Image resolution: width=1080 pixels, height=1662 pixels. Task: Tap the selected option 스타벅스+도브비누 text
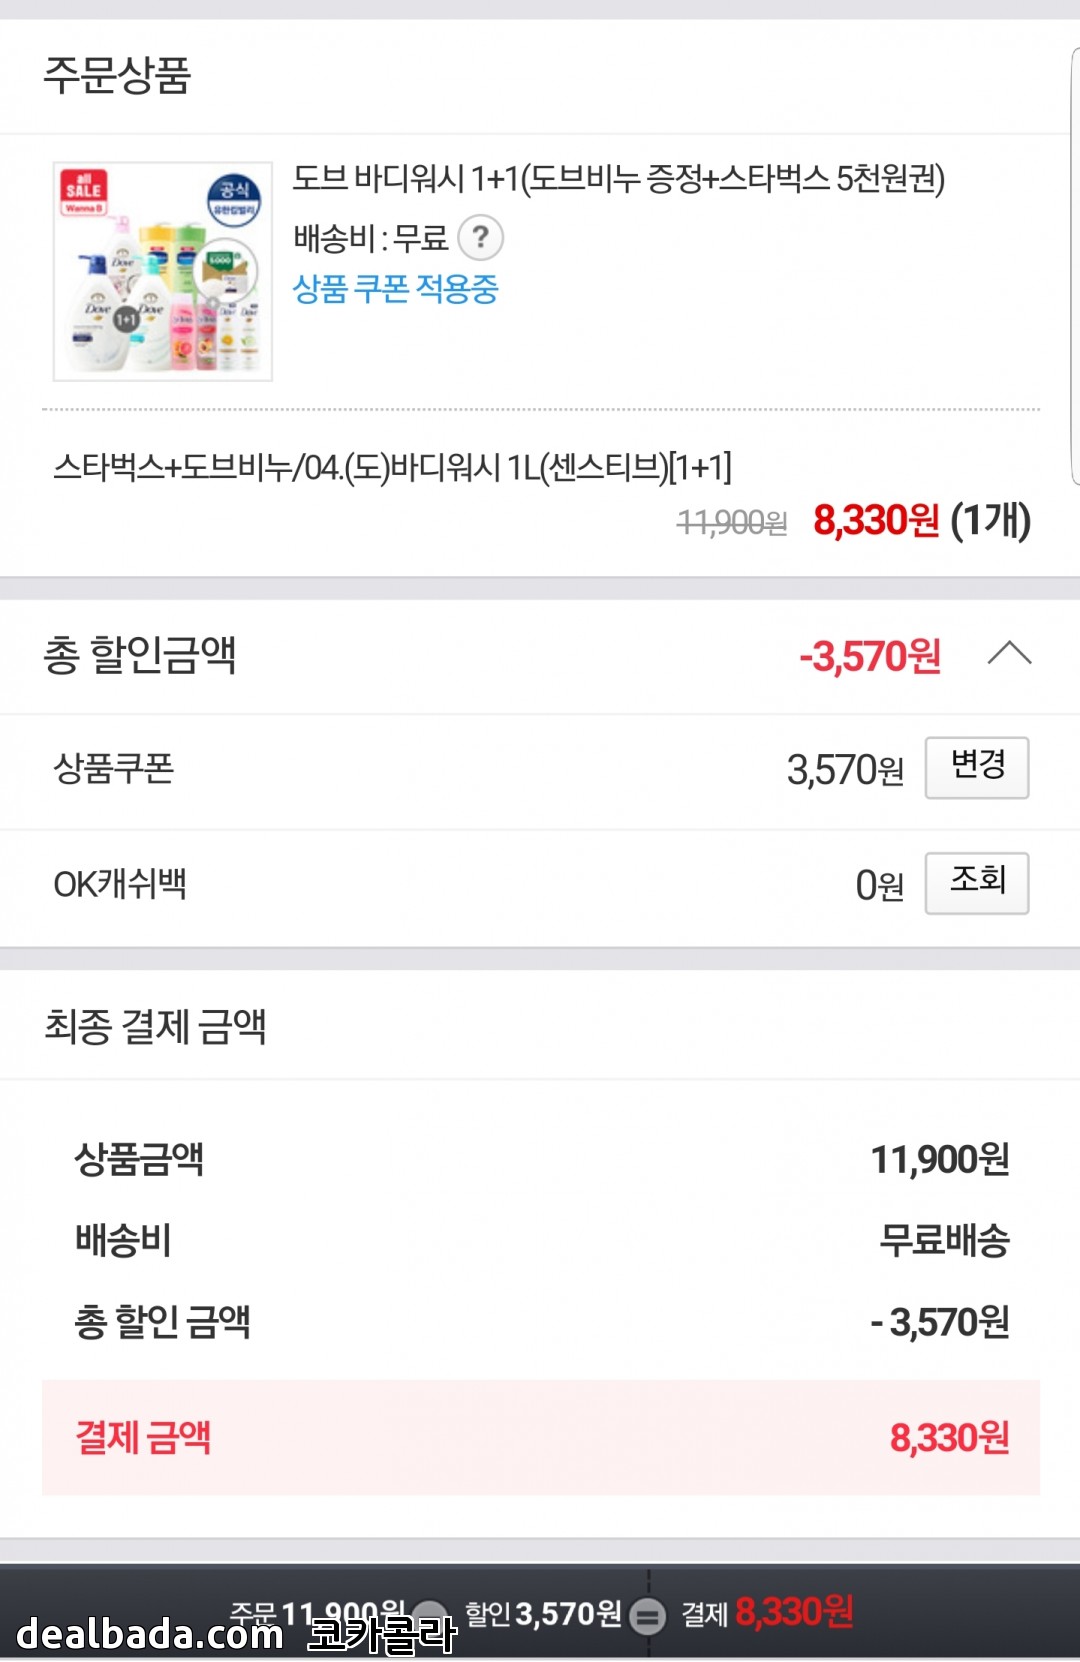[x=392, y=467]
